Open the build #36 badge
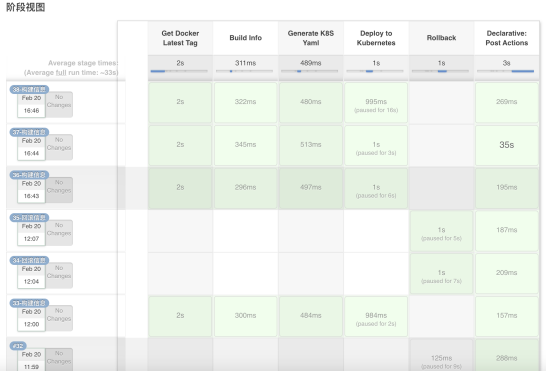Screen dimensions: 546x378 pos(29,175)
